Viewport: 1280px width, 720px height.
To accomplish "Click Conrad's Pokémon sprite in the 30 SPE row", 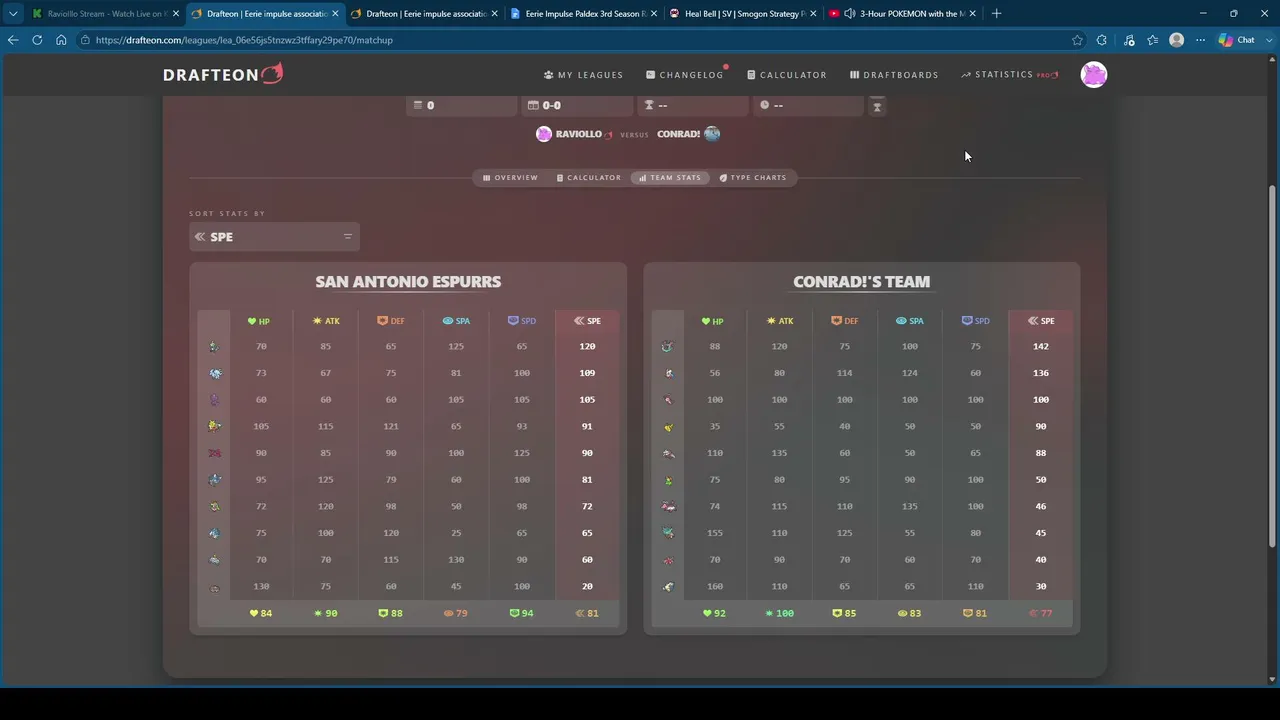I will (x=668, y=587).
